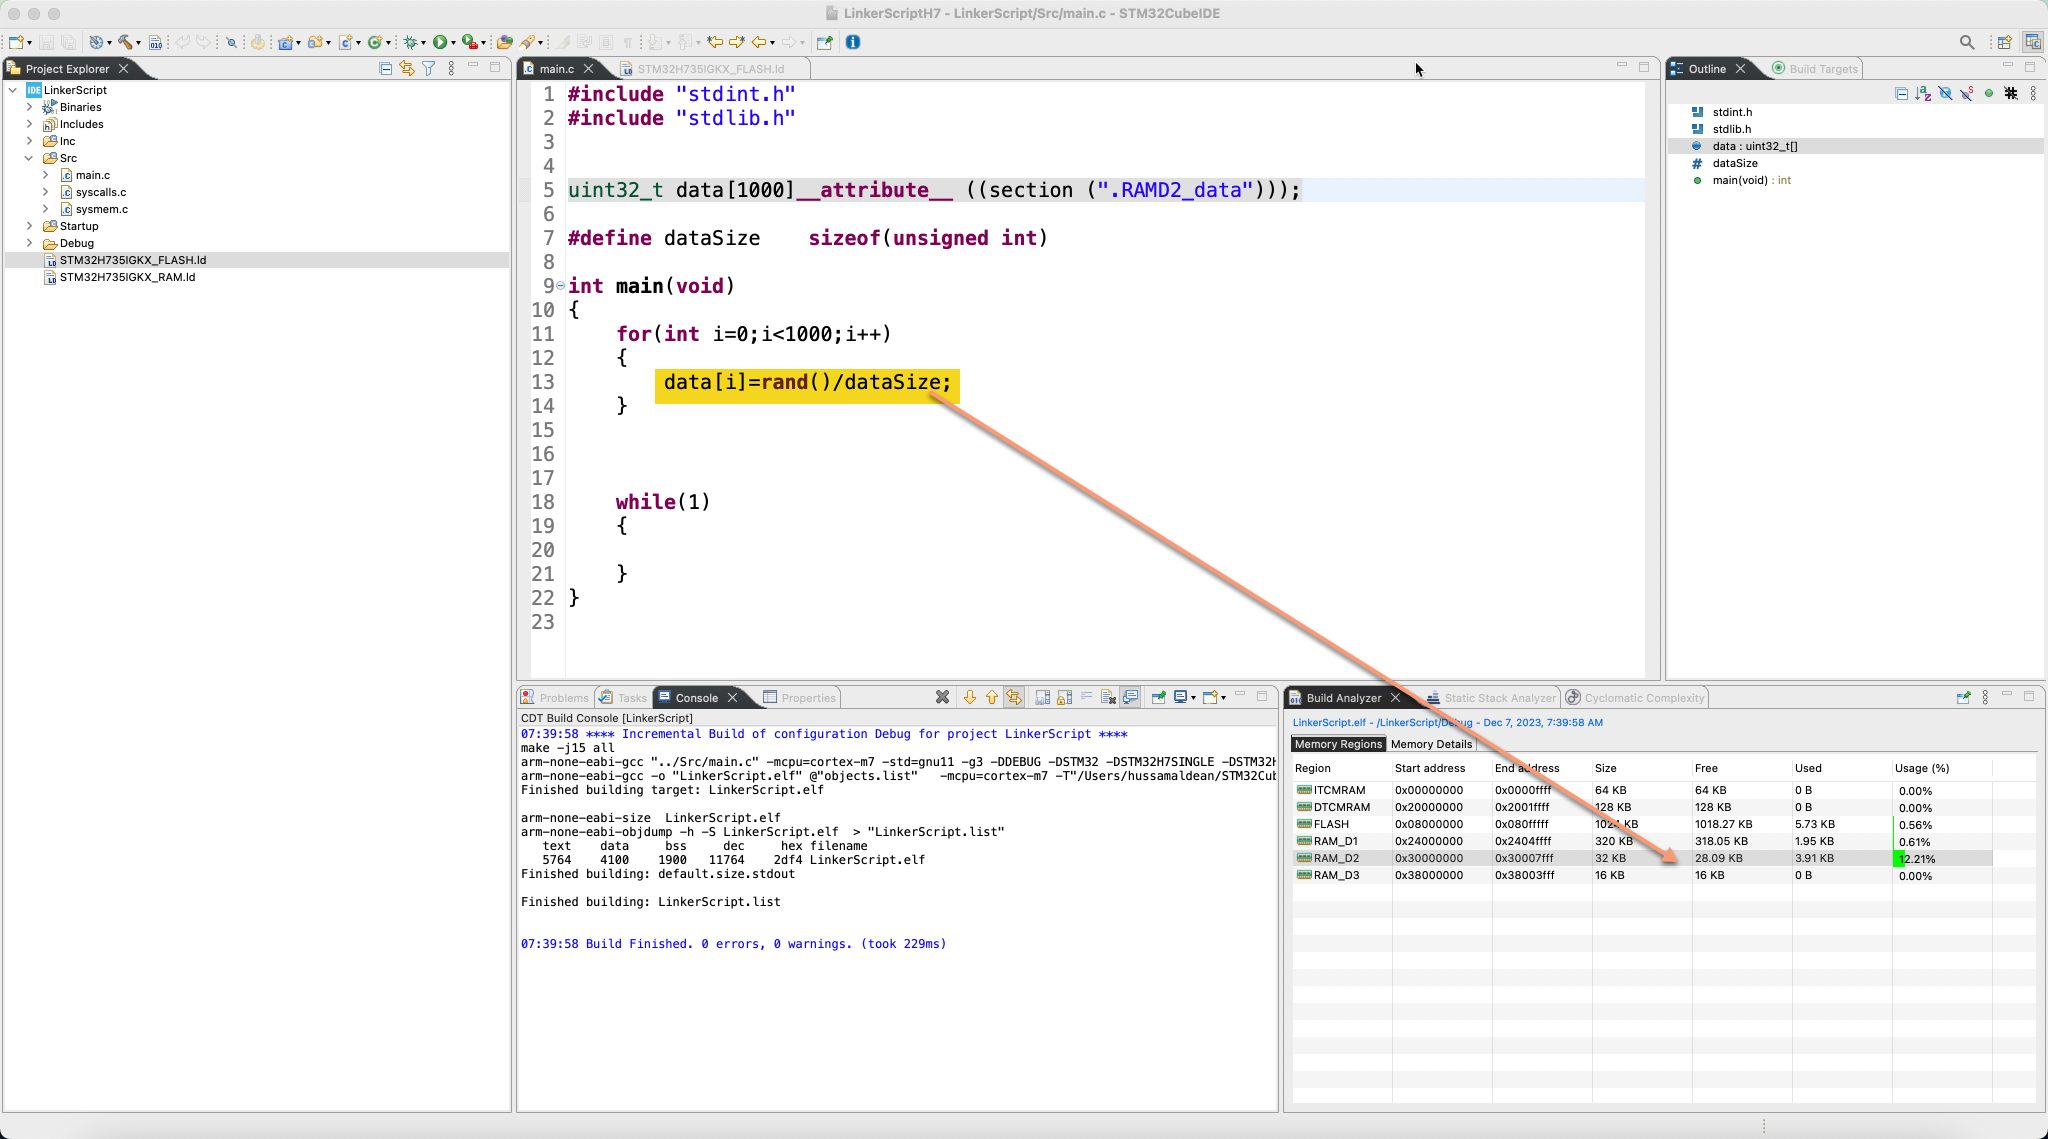2048x1139 pixels.
Task: Open the Run dropdown arrow options
Action: pos(454,43)
